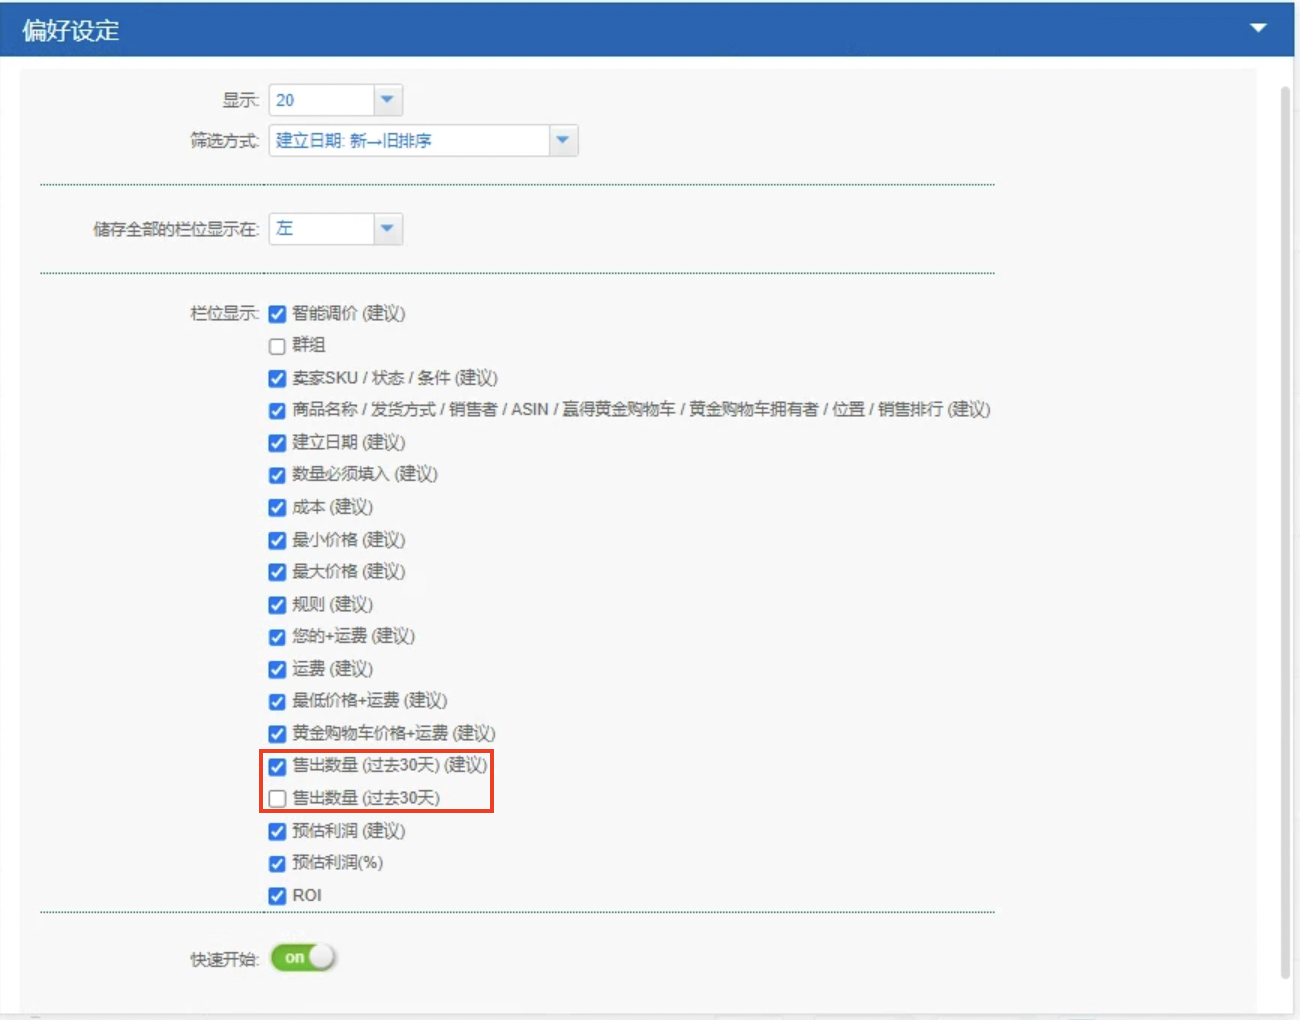Uncheck the 最大价格 (建议) checkbox
1300x1020 pixels.
tap(278, 572)
